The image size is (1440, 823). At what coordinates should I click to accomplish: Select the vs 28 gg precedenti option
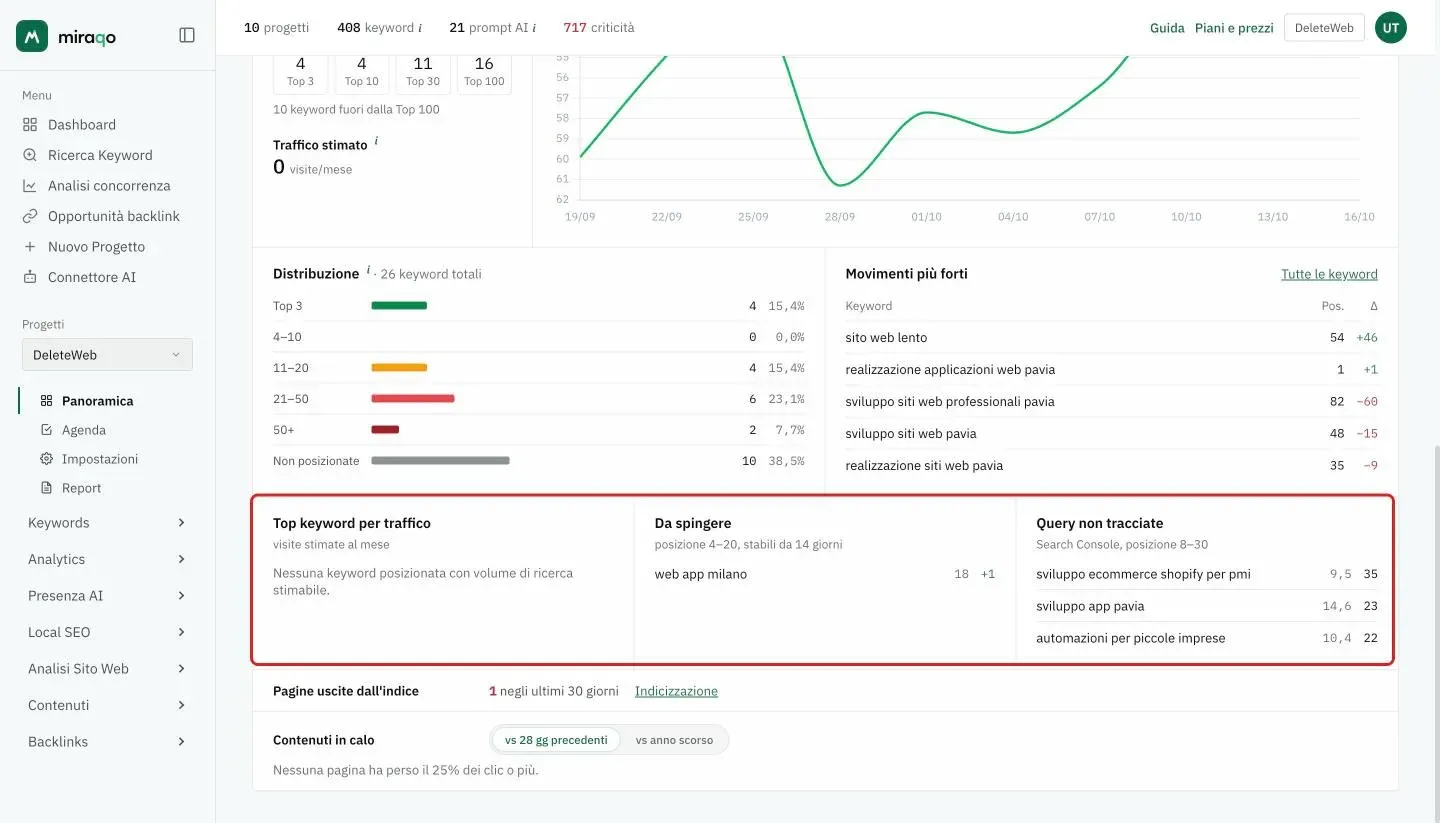pos(556,740)
